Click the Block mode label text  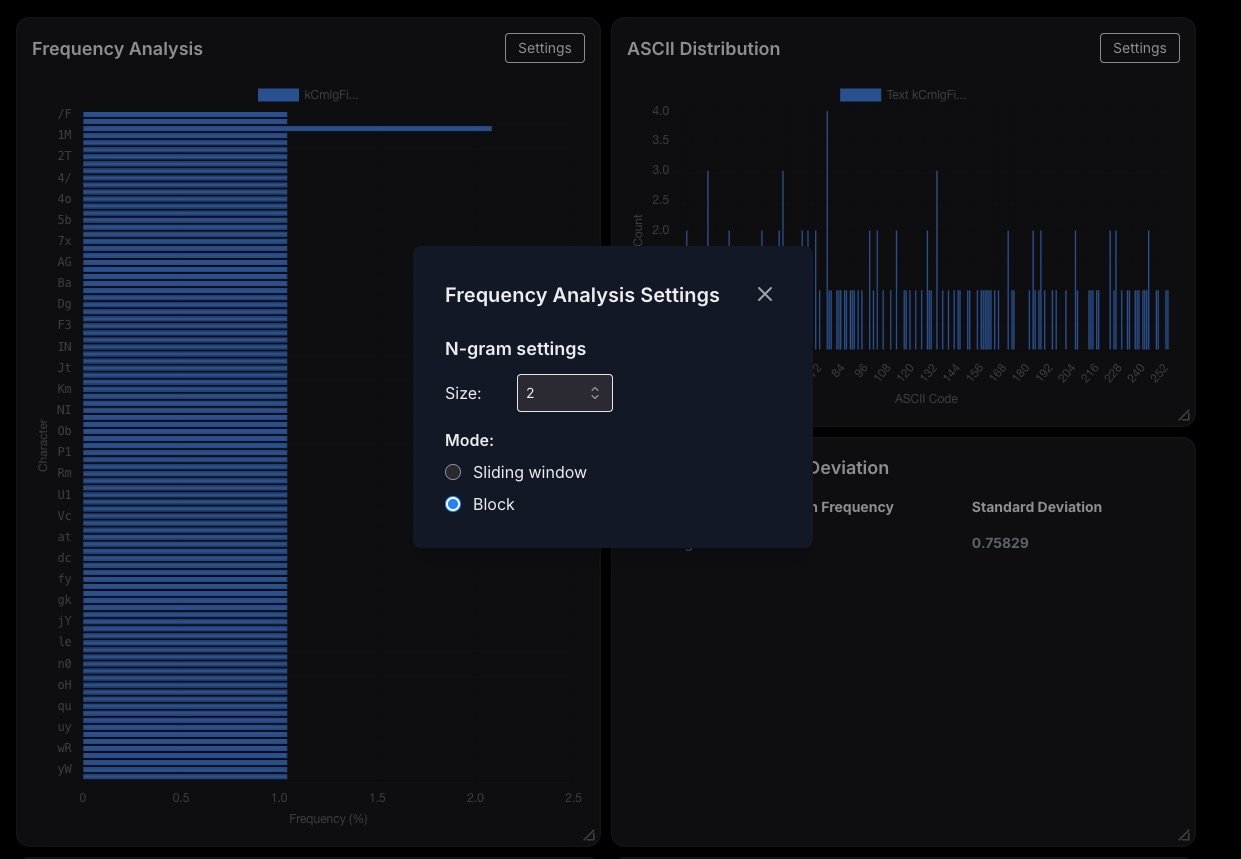(494, 504)
